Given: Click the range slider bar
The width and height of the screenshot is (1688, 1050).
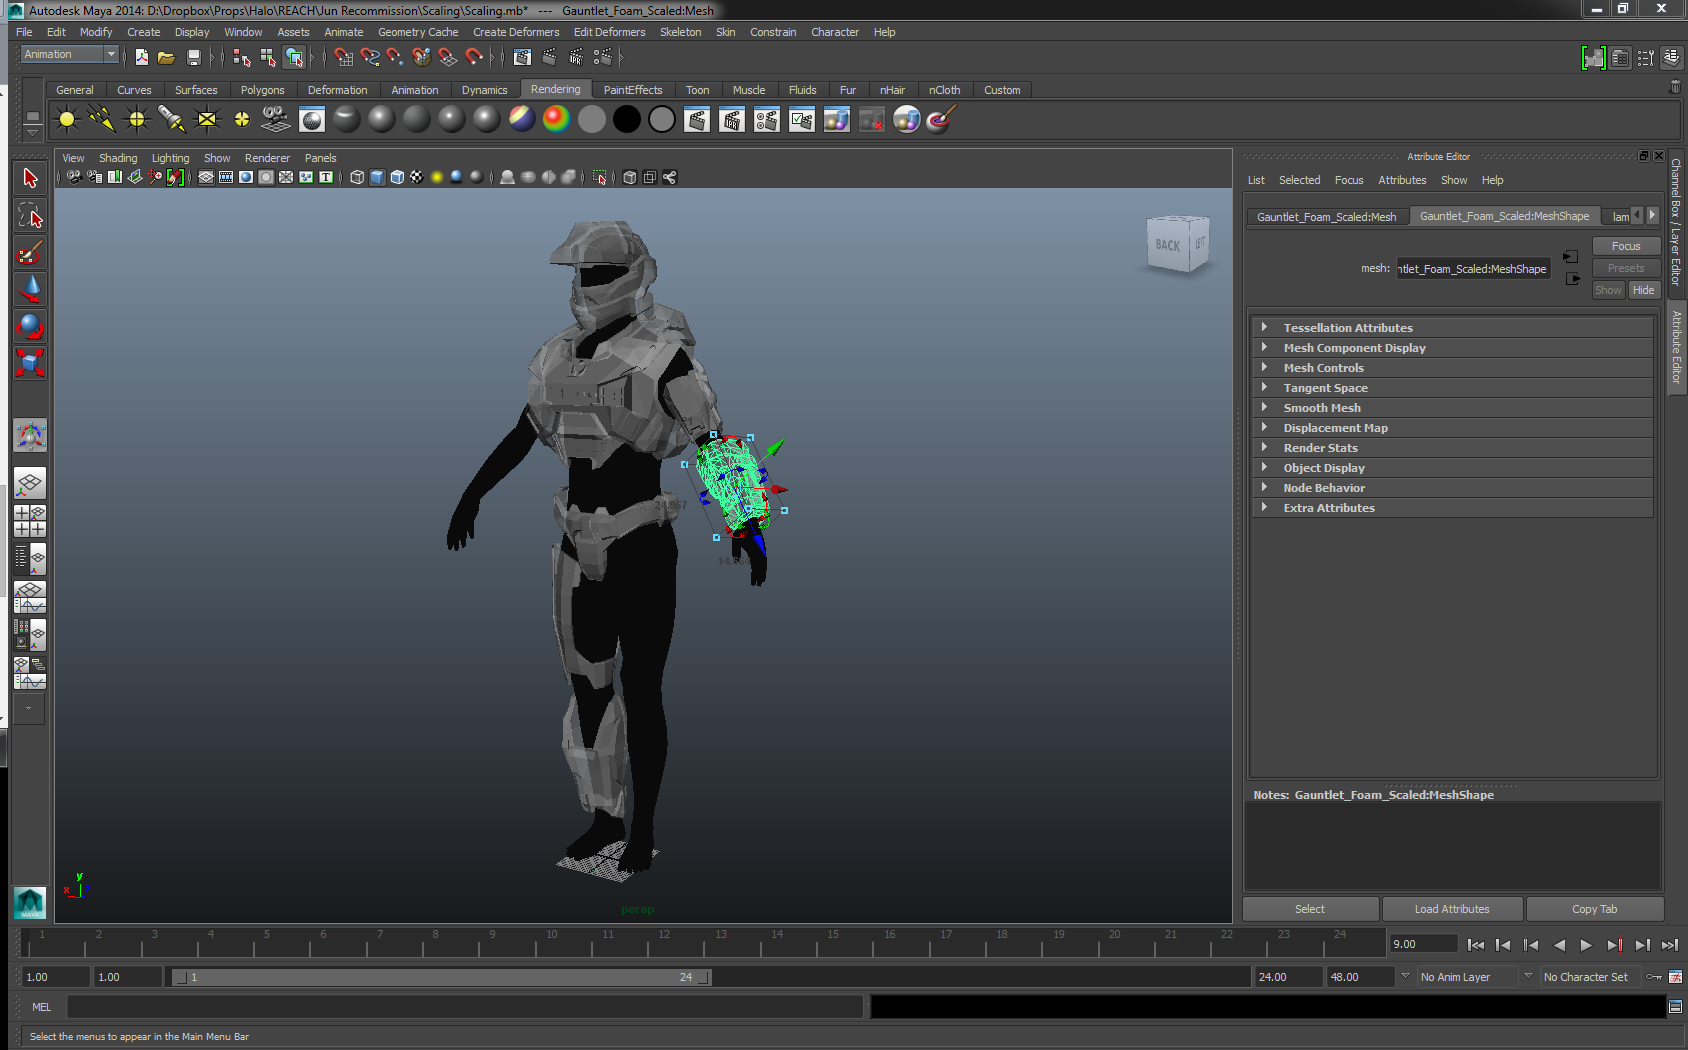Looking at the screenshot, I should [442, 977].
